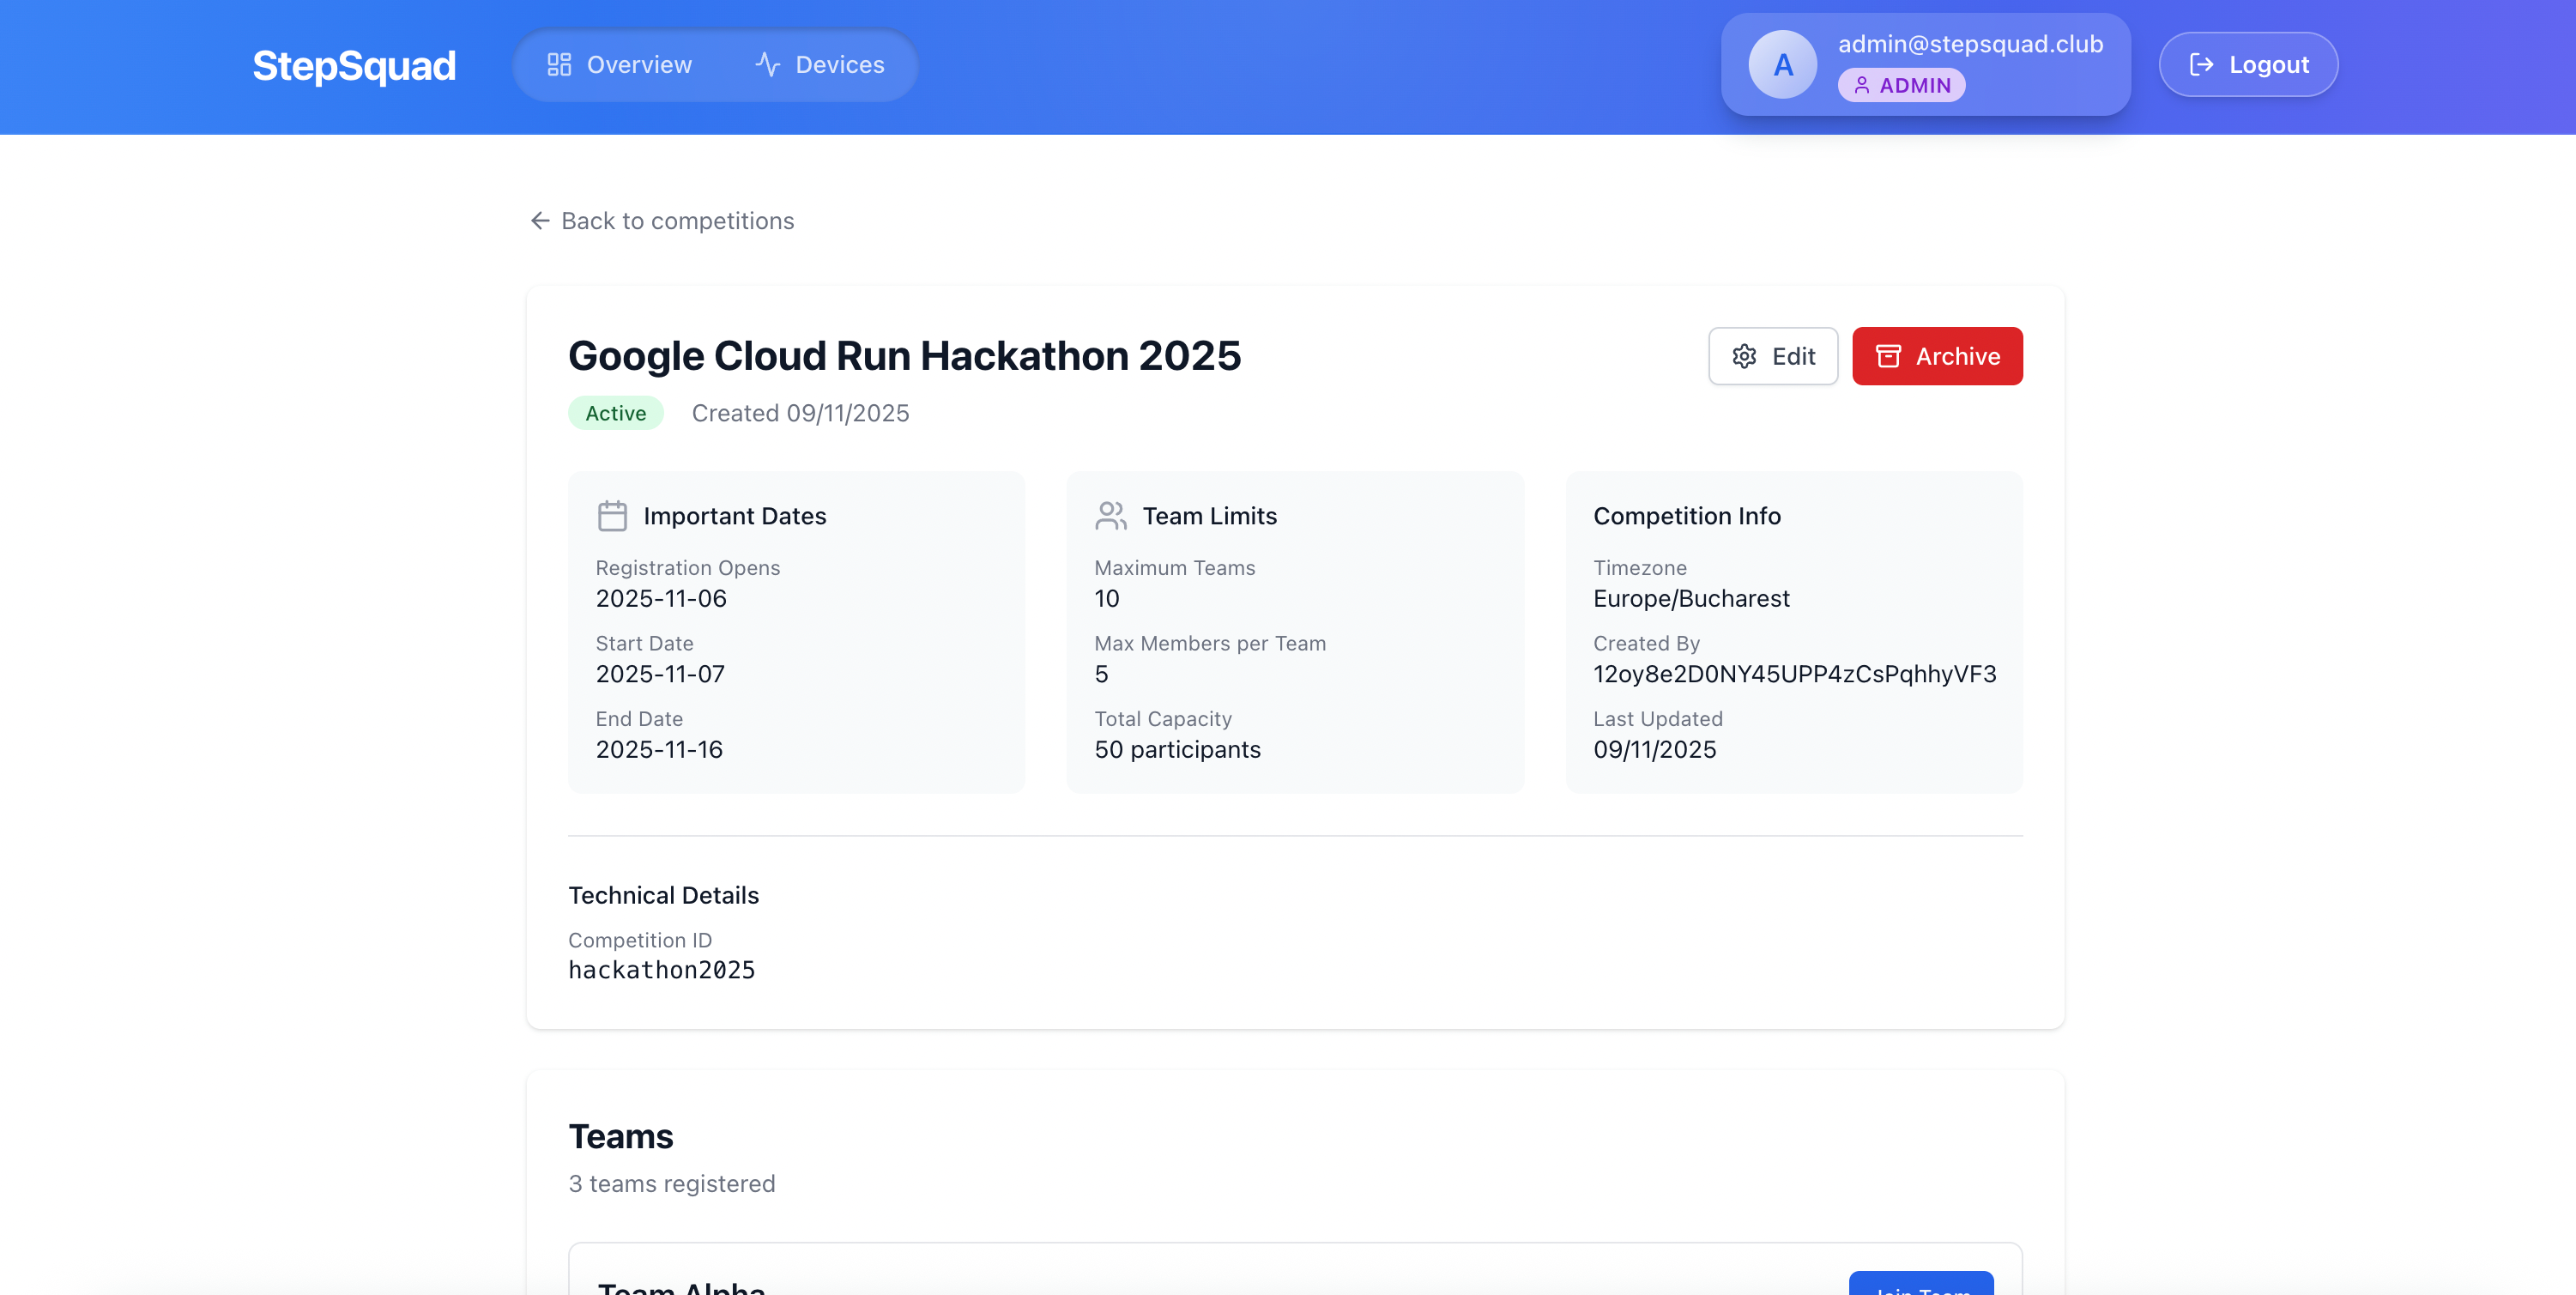Click the Important Dates calendar icon
2576x1295 pixels.
click(612, 516)
